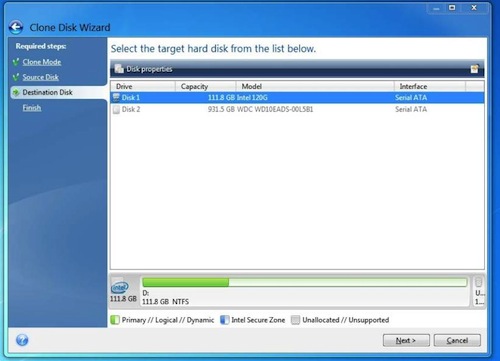Select the Disk 2 WDC row
This screenshot has width=500, height=361.
pos(297,109)
